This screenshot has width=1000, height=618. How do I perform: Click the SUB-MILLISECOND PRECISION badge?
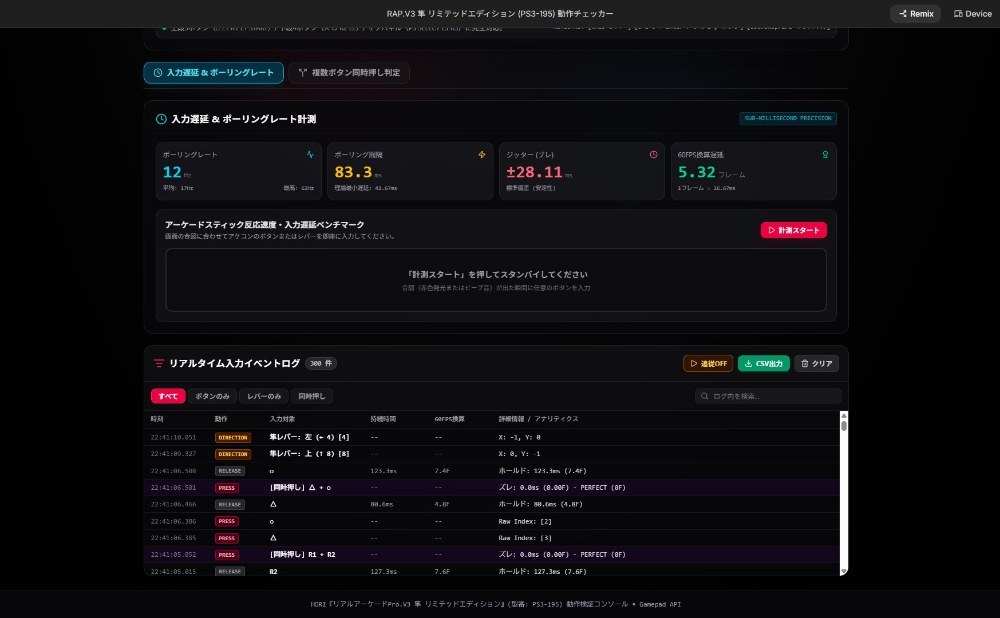788,118
